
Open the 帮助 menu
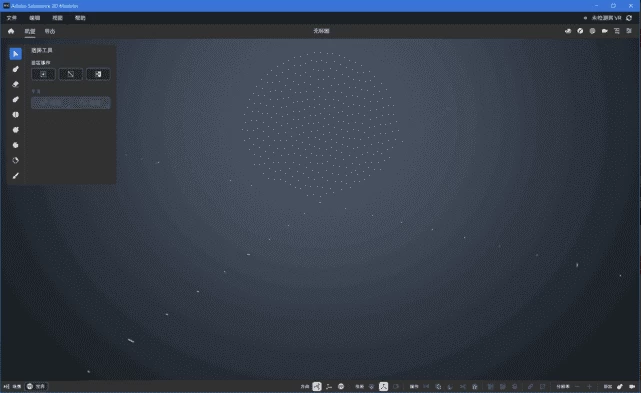pos(80,18)
